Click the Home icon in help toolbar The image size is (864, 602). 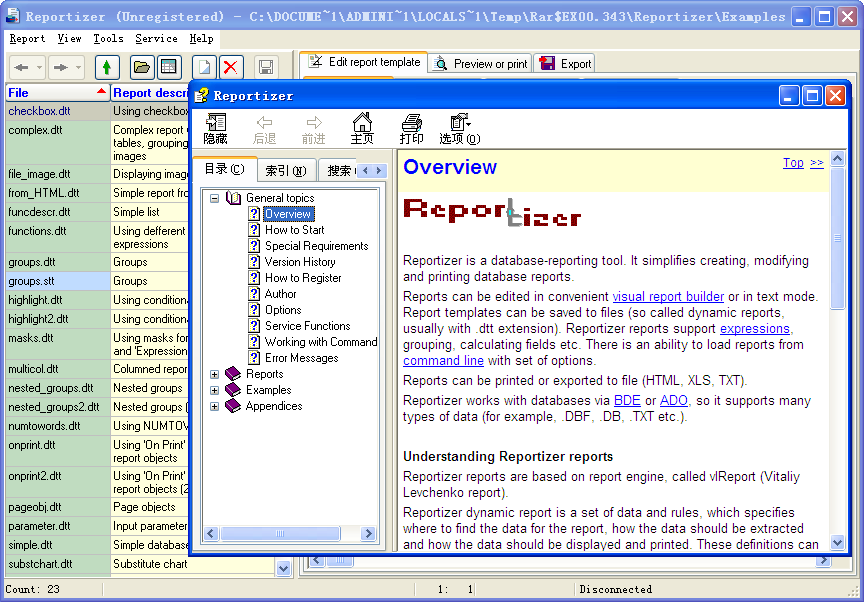pos(362,128)
